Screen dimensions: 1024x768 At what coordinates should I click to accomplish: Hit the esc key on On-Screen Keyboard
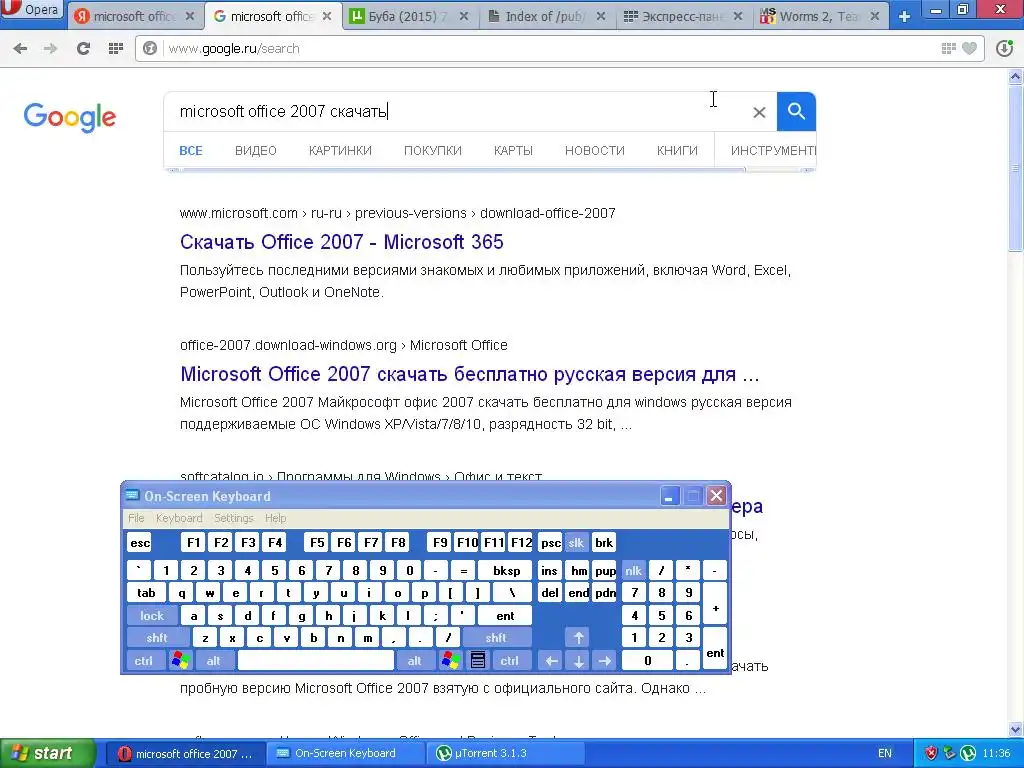pyautogui.click(x=140, y=543)
